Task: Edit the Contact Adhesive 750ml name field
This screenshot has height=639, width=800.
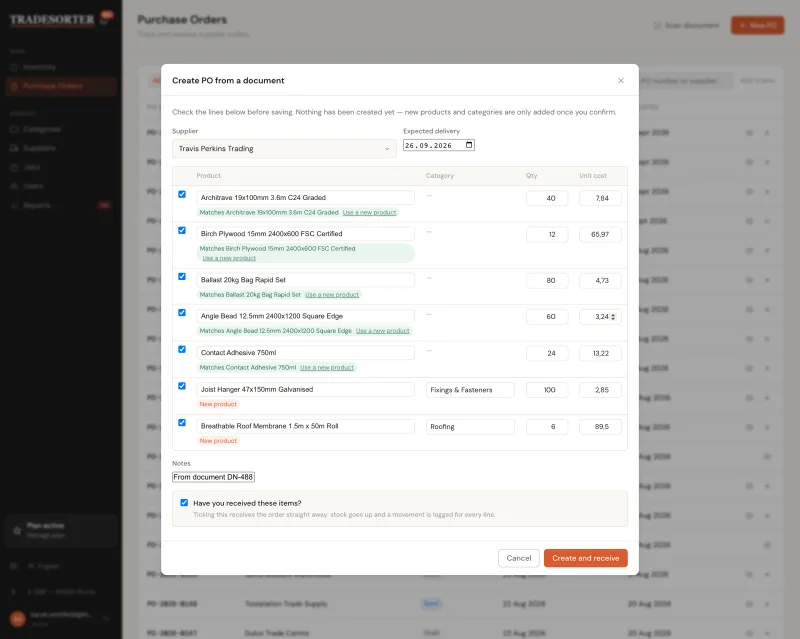Action: (306, 353)
